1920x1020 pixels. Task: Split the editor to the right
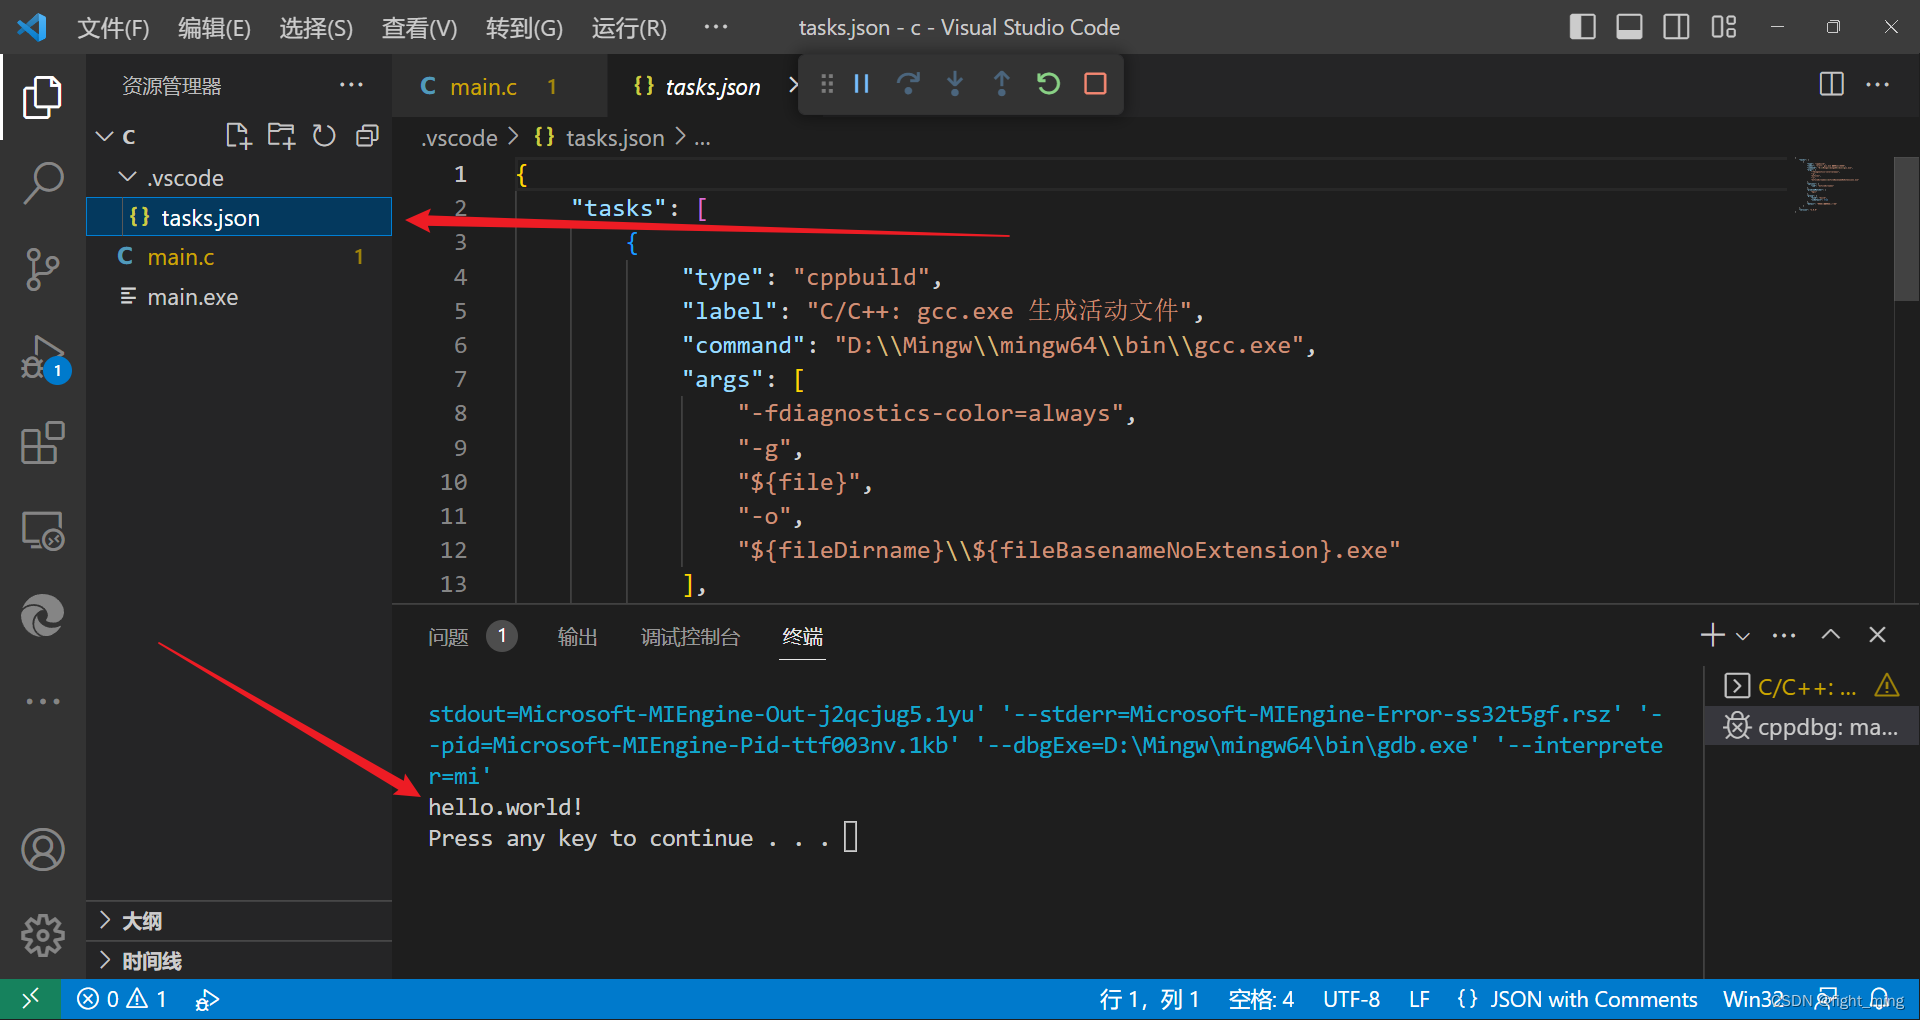1831,84
